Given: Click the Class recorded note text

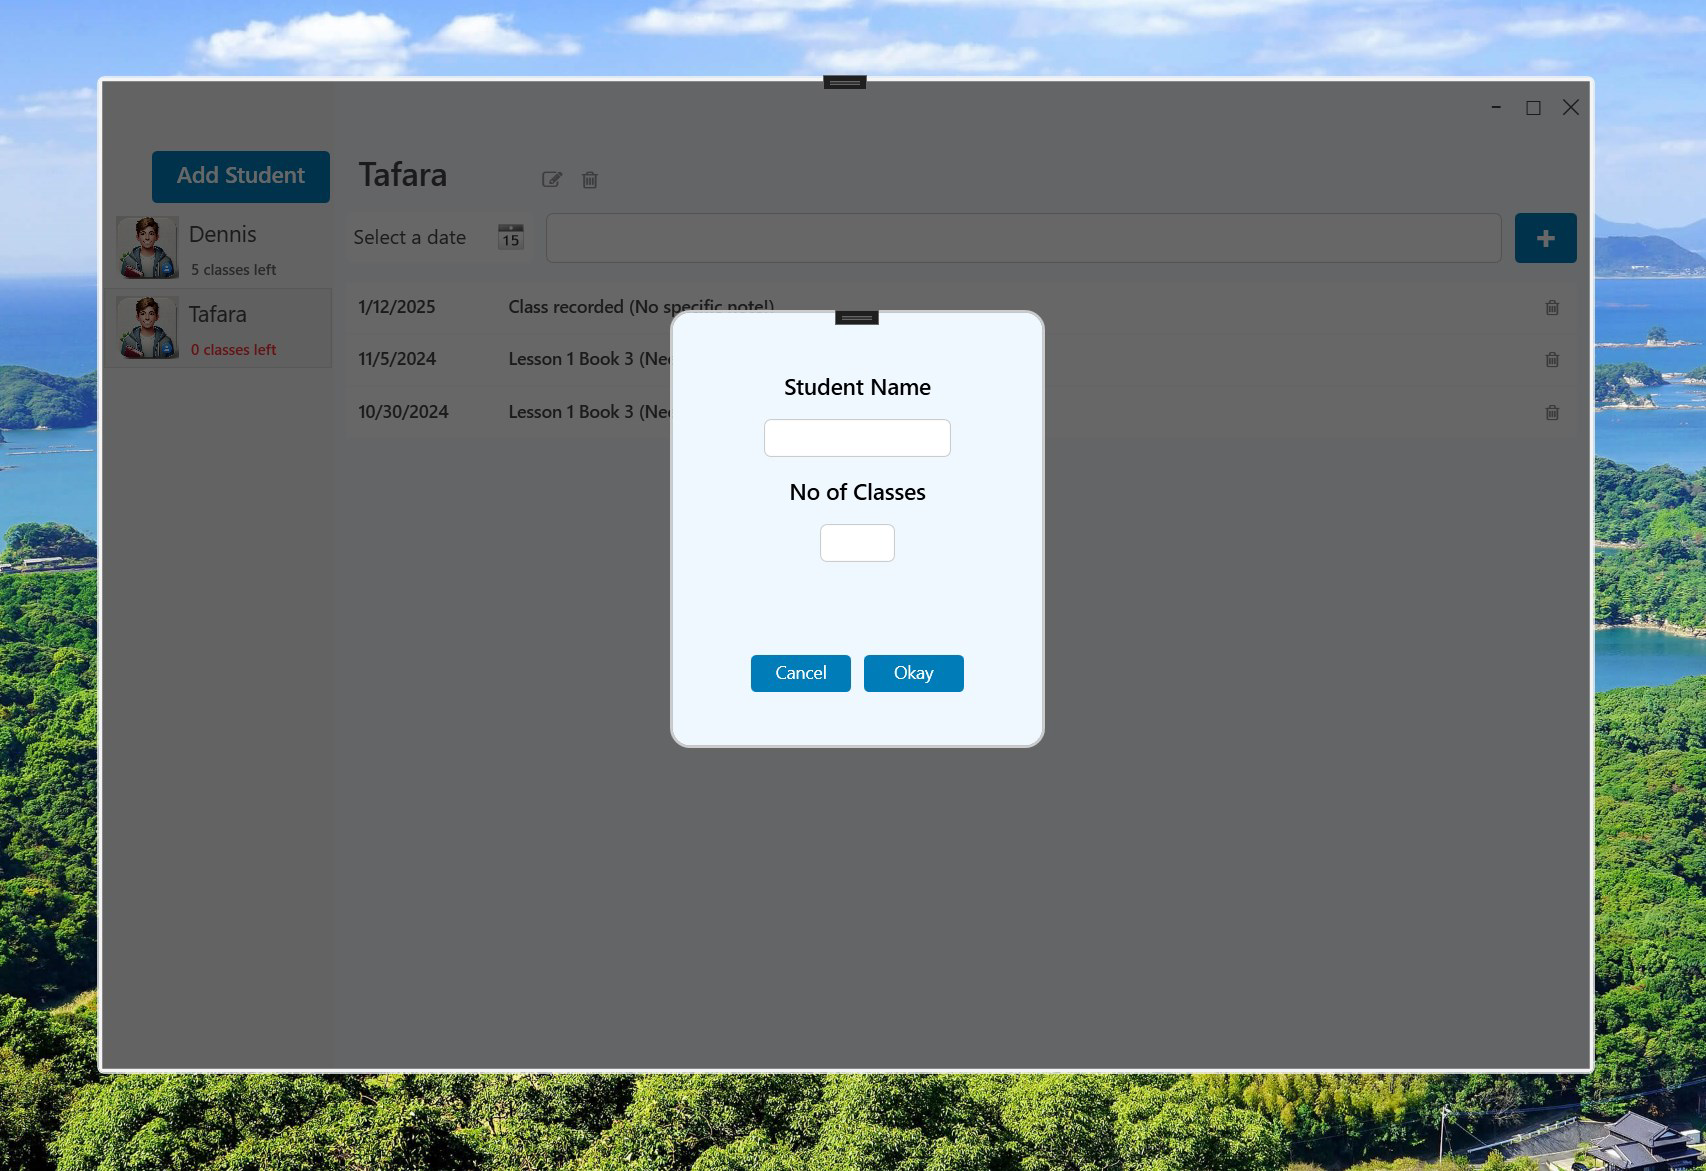Looking at the screenshot, I should point(641,307).
